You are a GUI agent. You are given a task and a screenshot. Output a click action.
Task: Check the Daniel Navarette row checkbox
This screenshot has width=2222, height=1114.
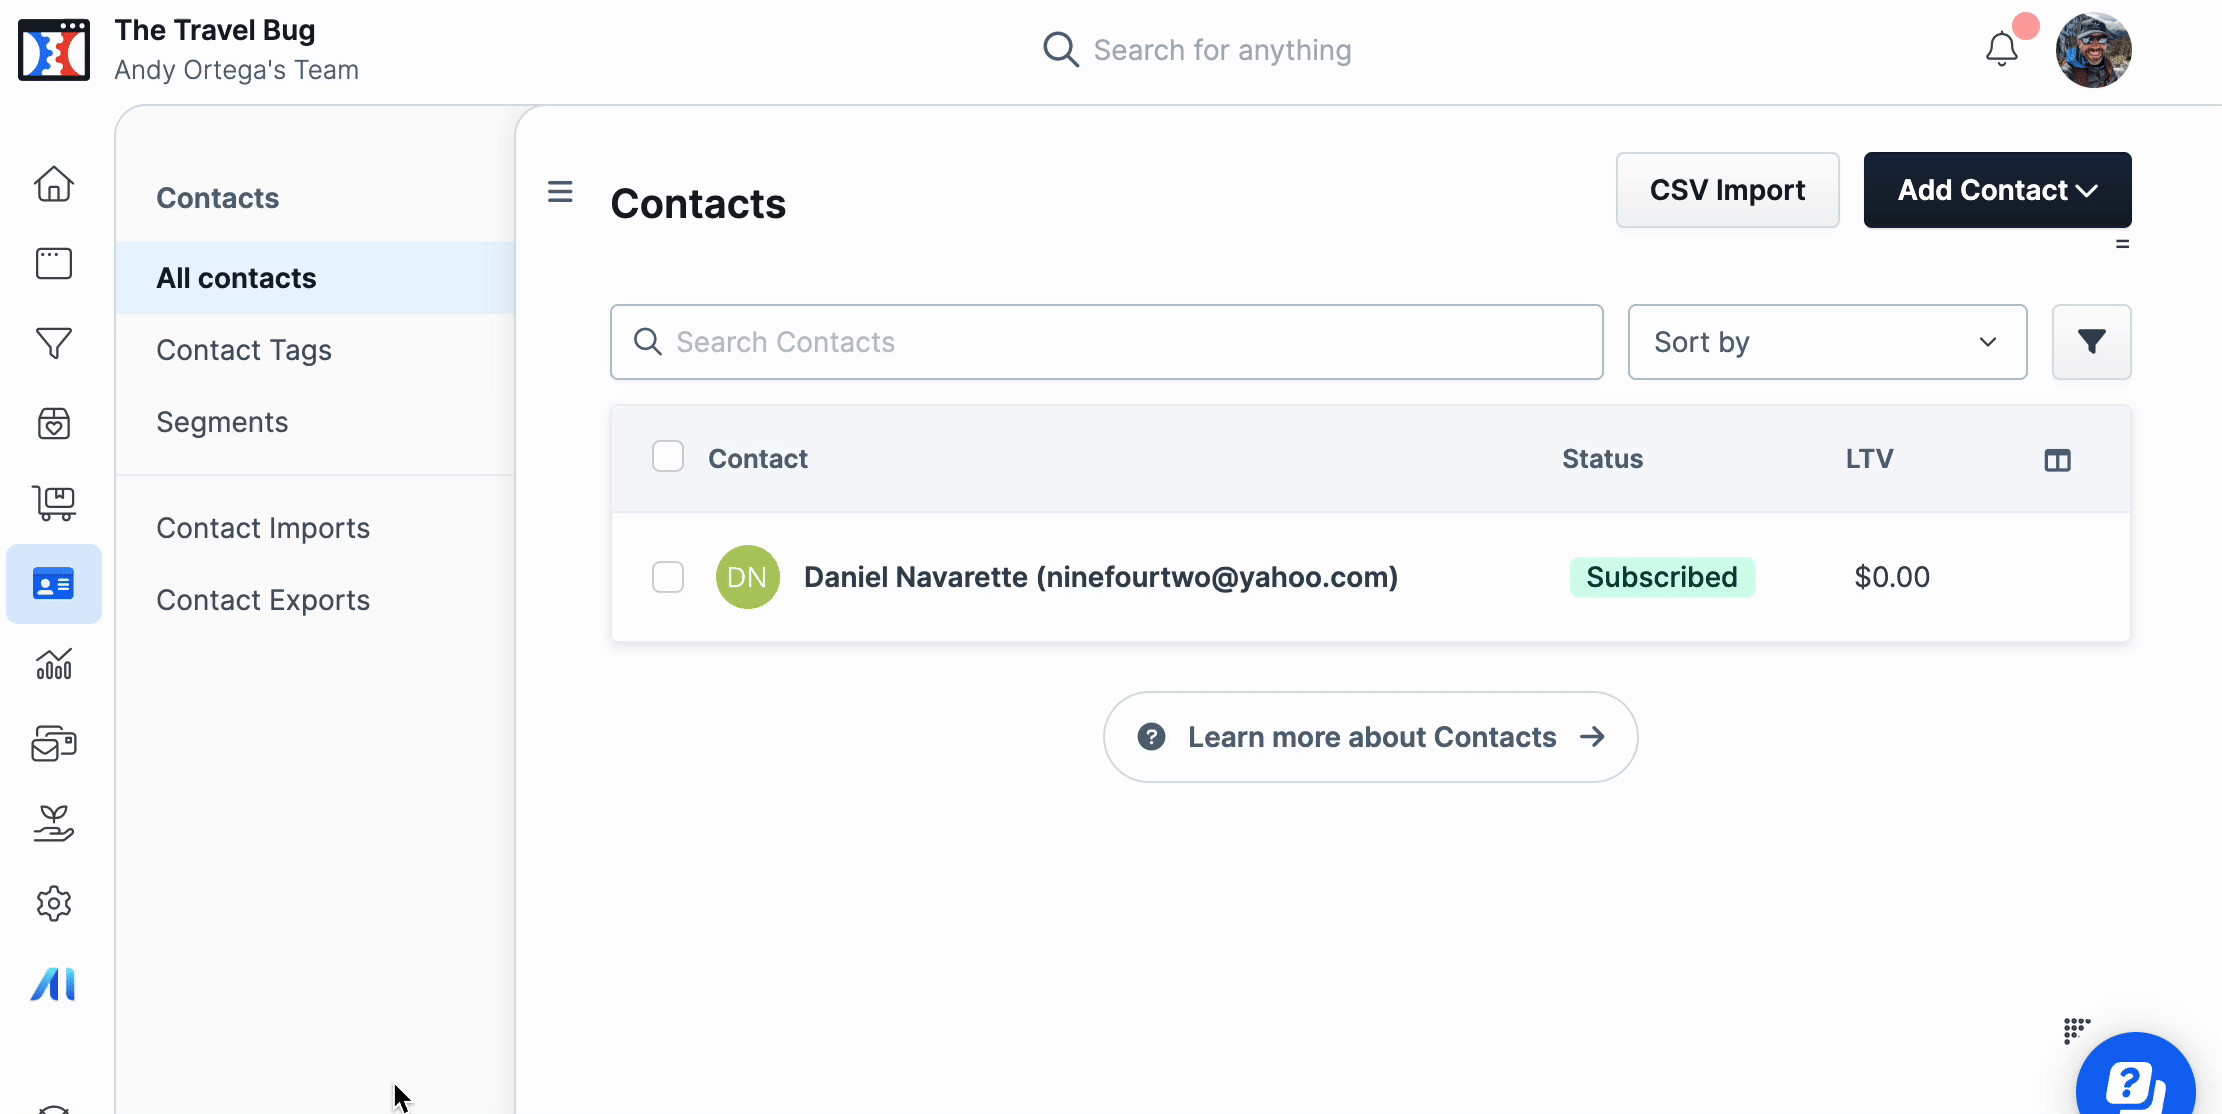point(668,577)
